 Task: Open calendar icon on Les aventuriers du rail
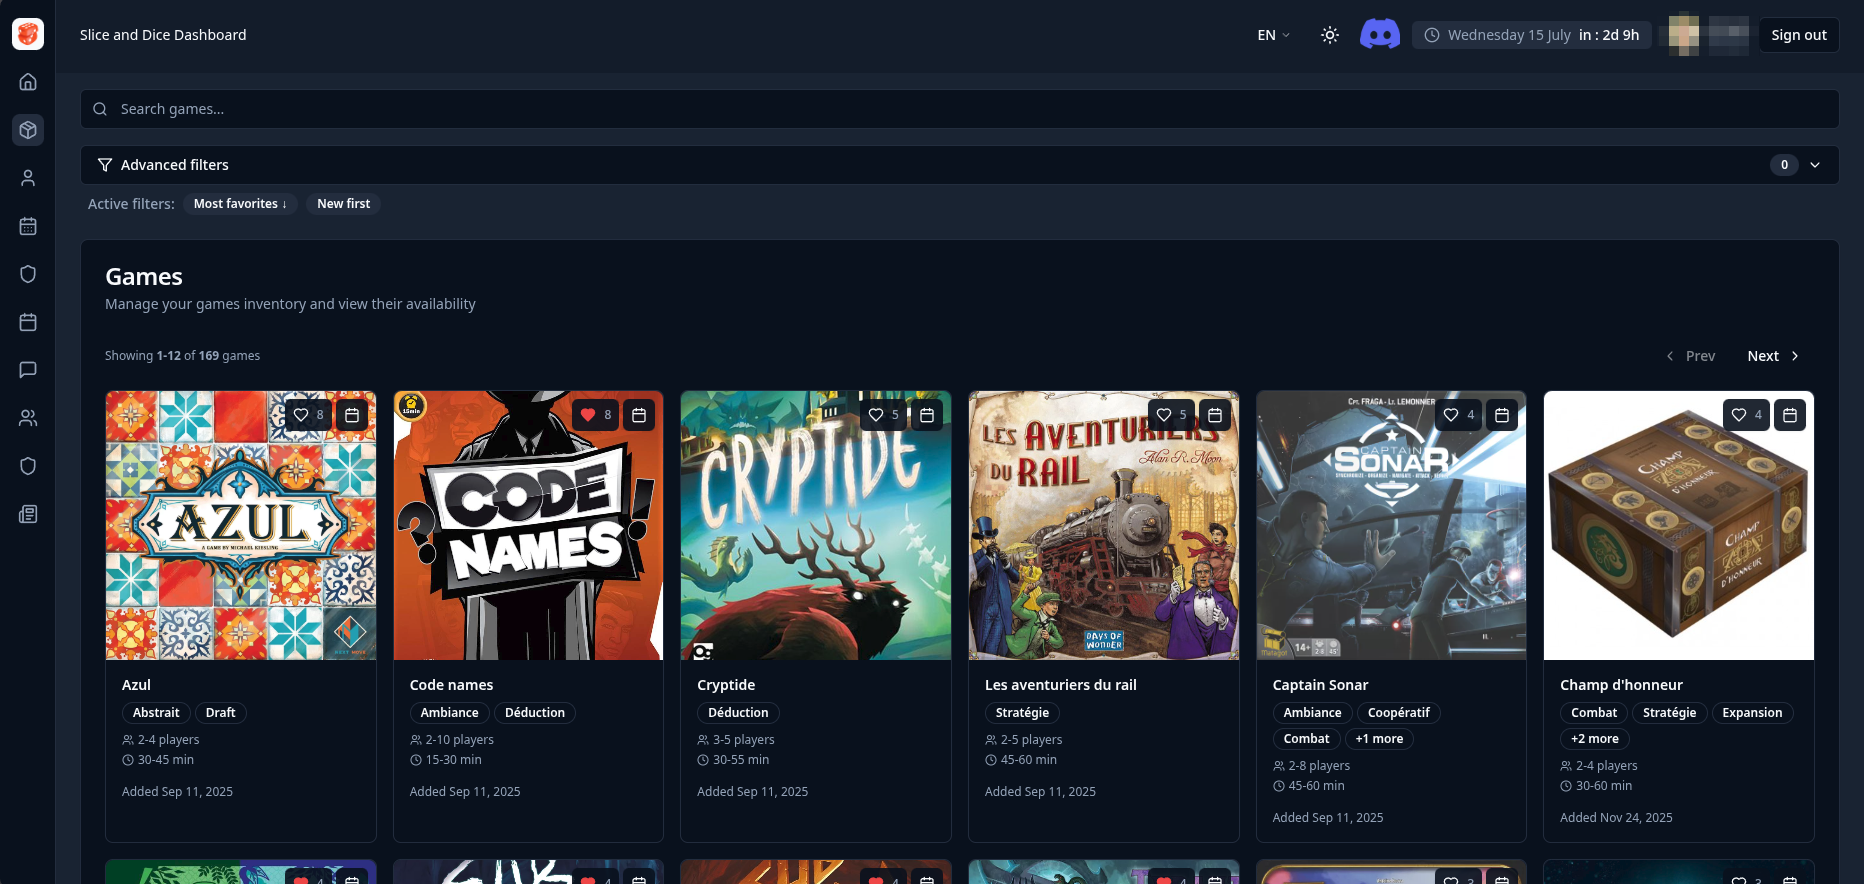1215,415
